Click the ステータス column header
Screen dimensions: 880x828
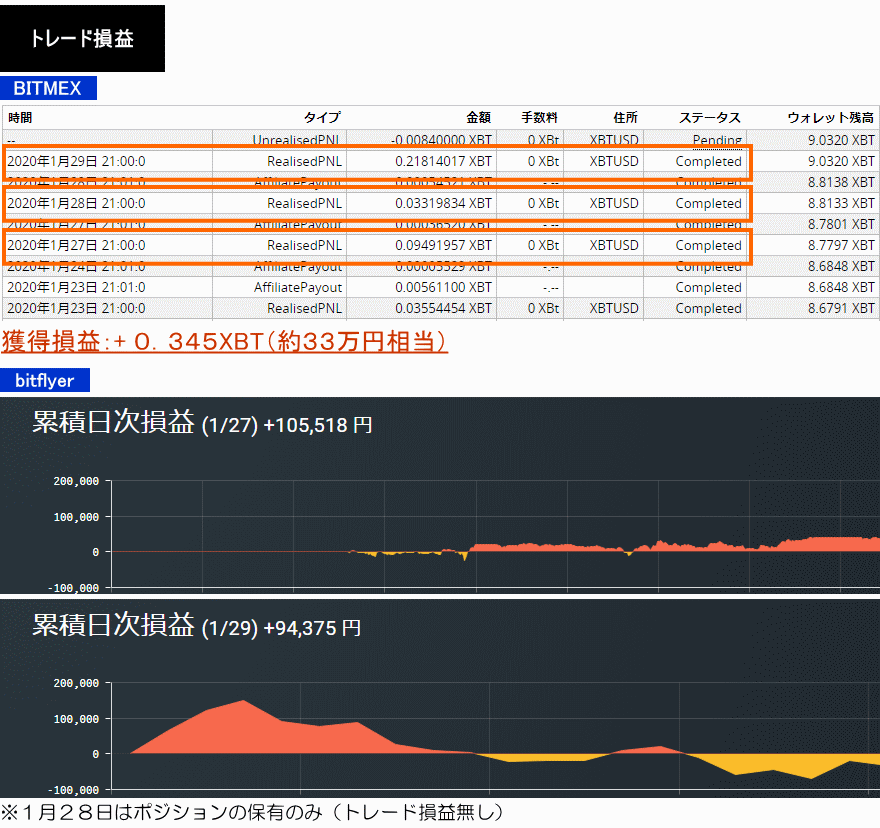[x=709, y=118]
